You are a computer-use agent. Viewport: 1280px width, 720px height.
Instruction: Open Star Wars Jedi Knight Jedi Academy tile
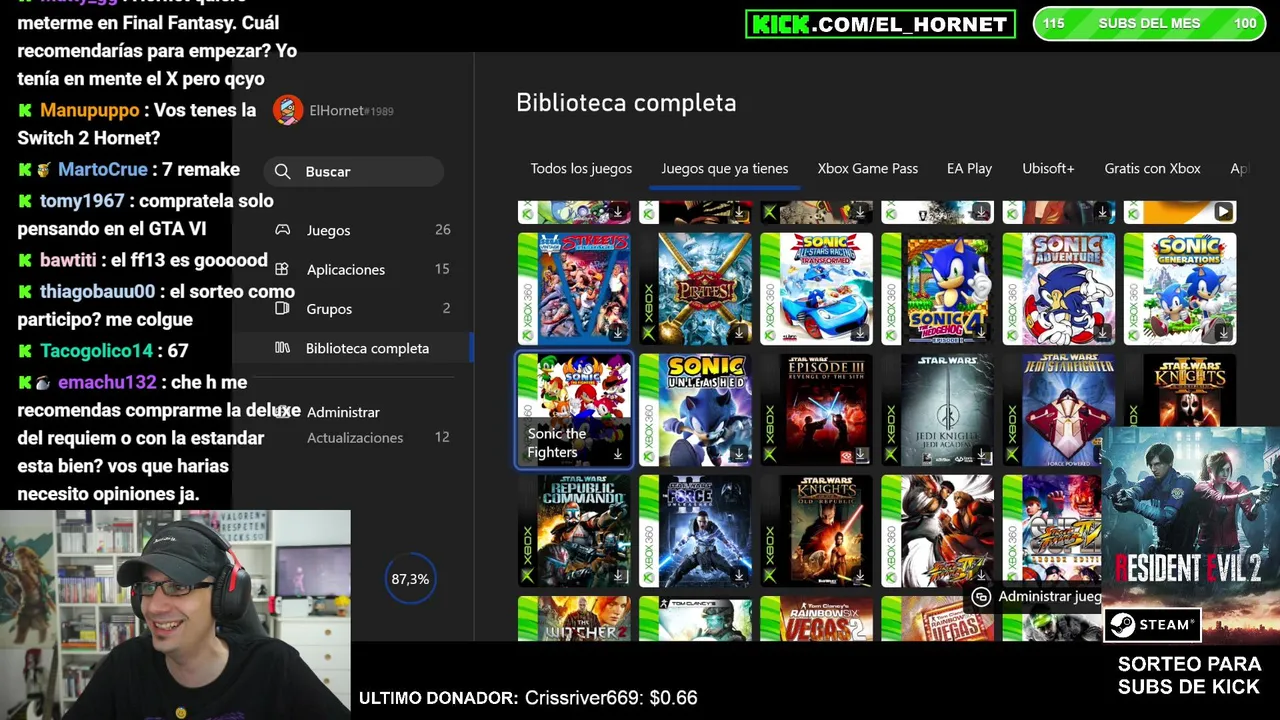(x=938, y=410)
